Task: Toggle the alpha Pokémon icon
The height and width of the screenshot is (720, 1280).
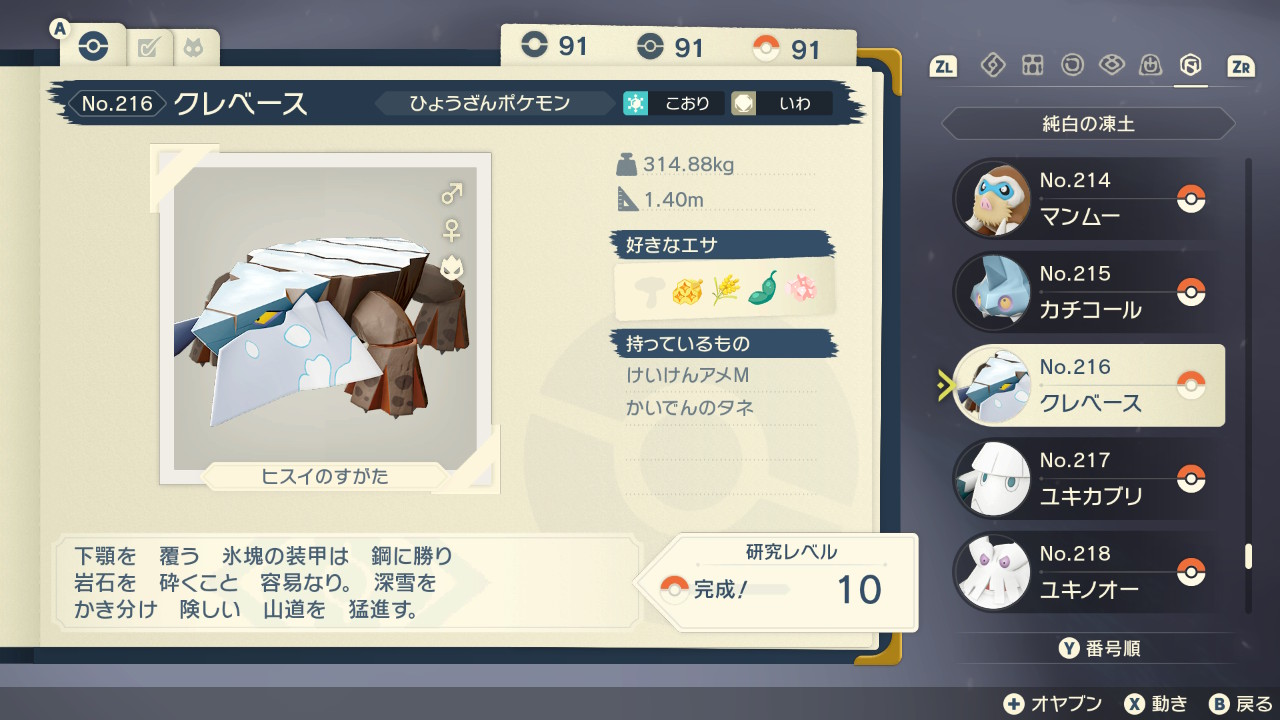Action: pyautogui.click(x=452, y=268)
